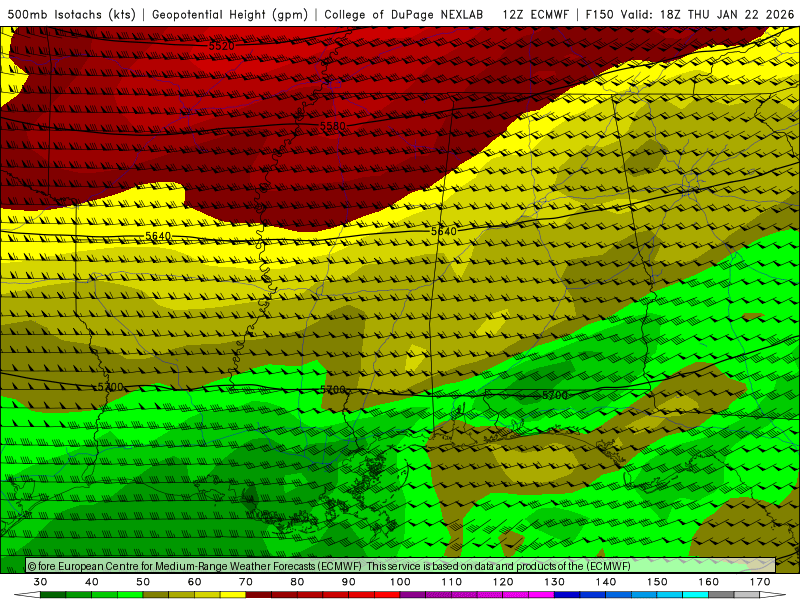Pick the cyan swatch ending at 160 kts
Image resolution: width=800 pixels, height=600 pixels.
[x=695, y=595]
